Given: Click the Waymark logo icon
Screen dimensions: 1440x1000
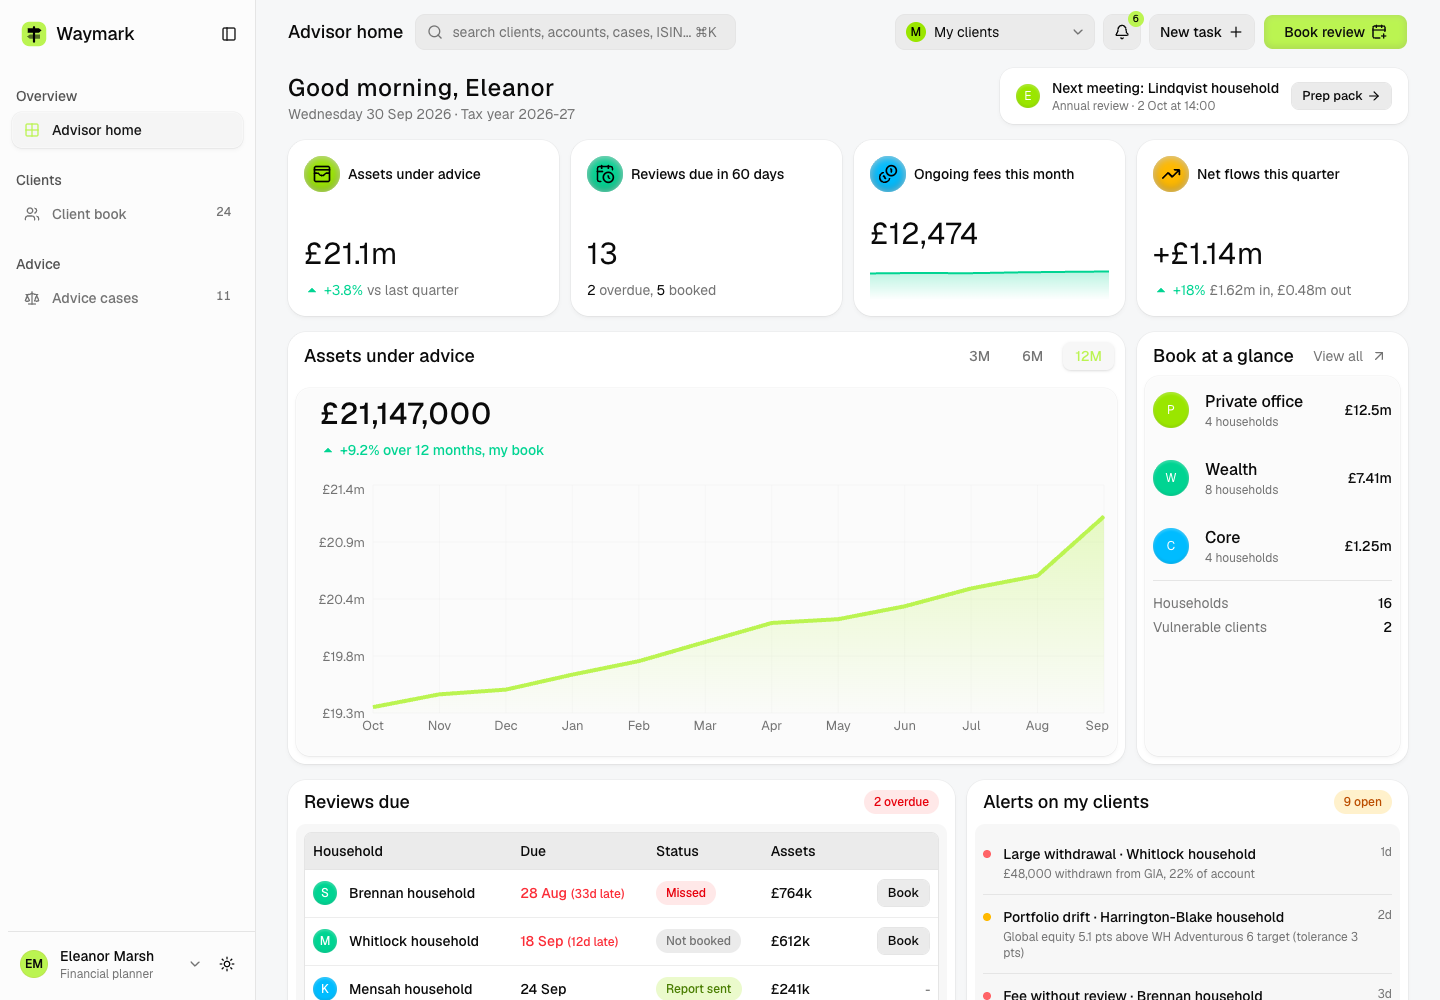Looking at the screenshot, I should coord(34,34).
